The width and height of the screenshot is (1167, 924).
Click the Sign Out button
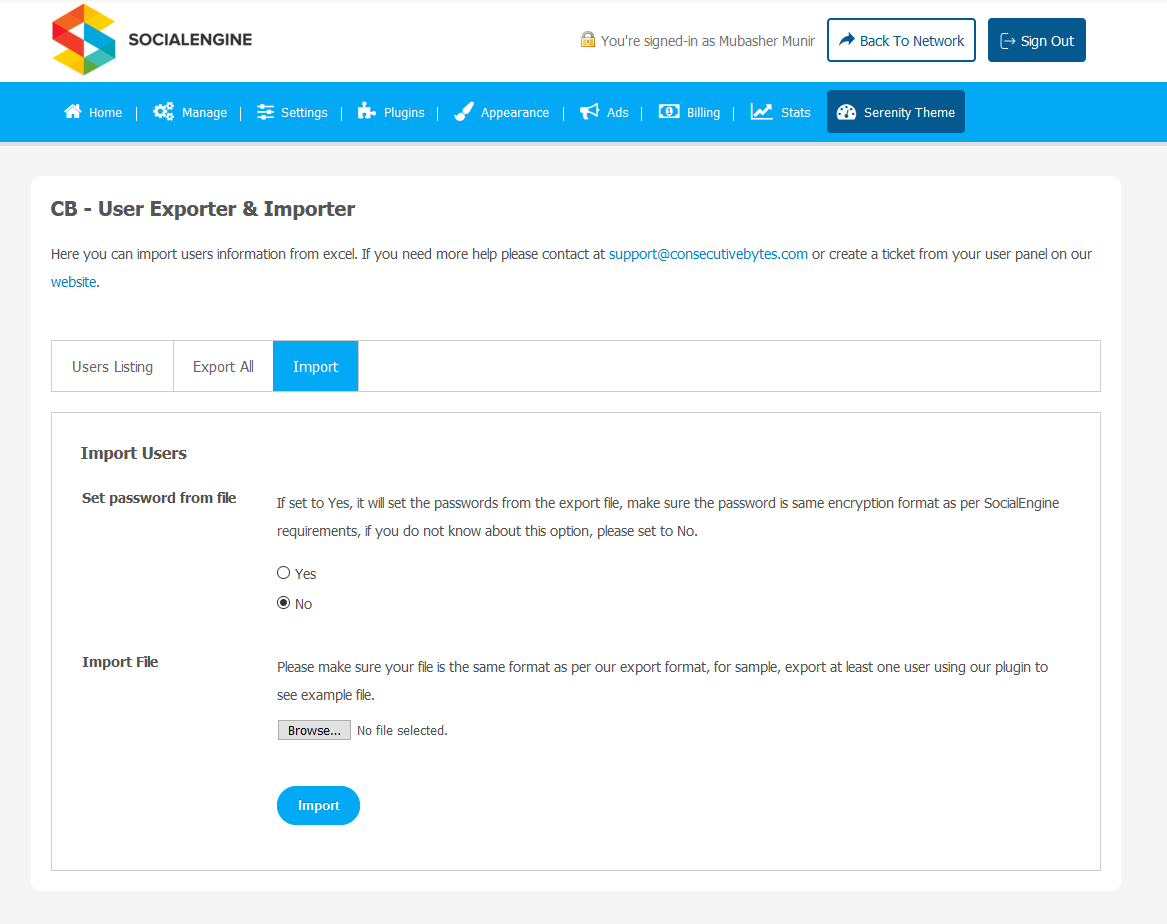click(1036, 40)
